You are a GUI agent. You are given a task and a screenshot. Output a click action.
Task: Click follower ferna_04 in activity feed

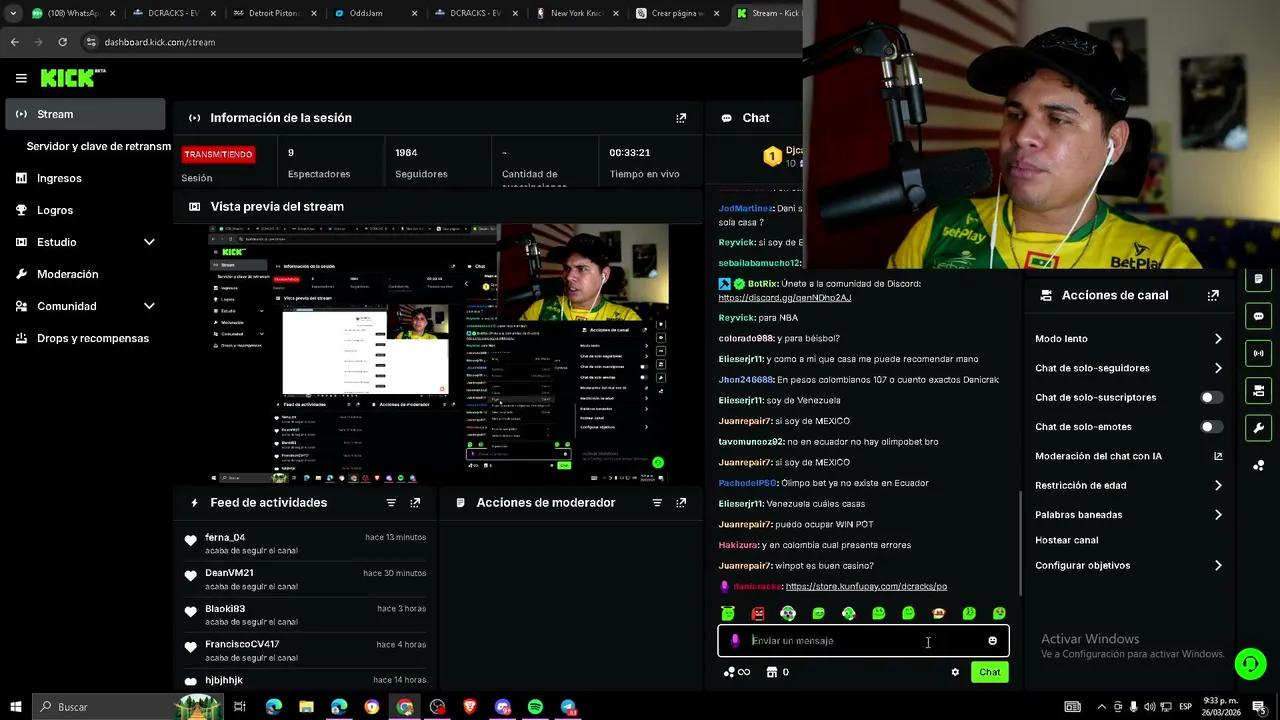click(x=225, y=538)
